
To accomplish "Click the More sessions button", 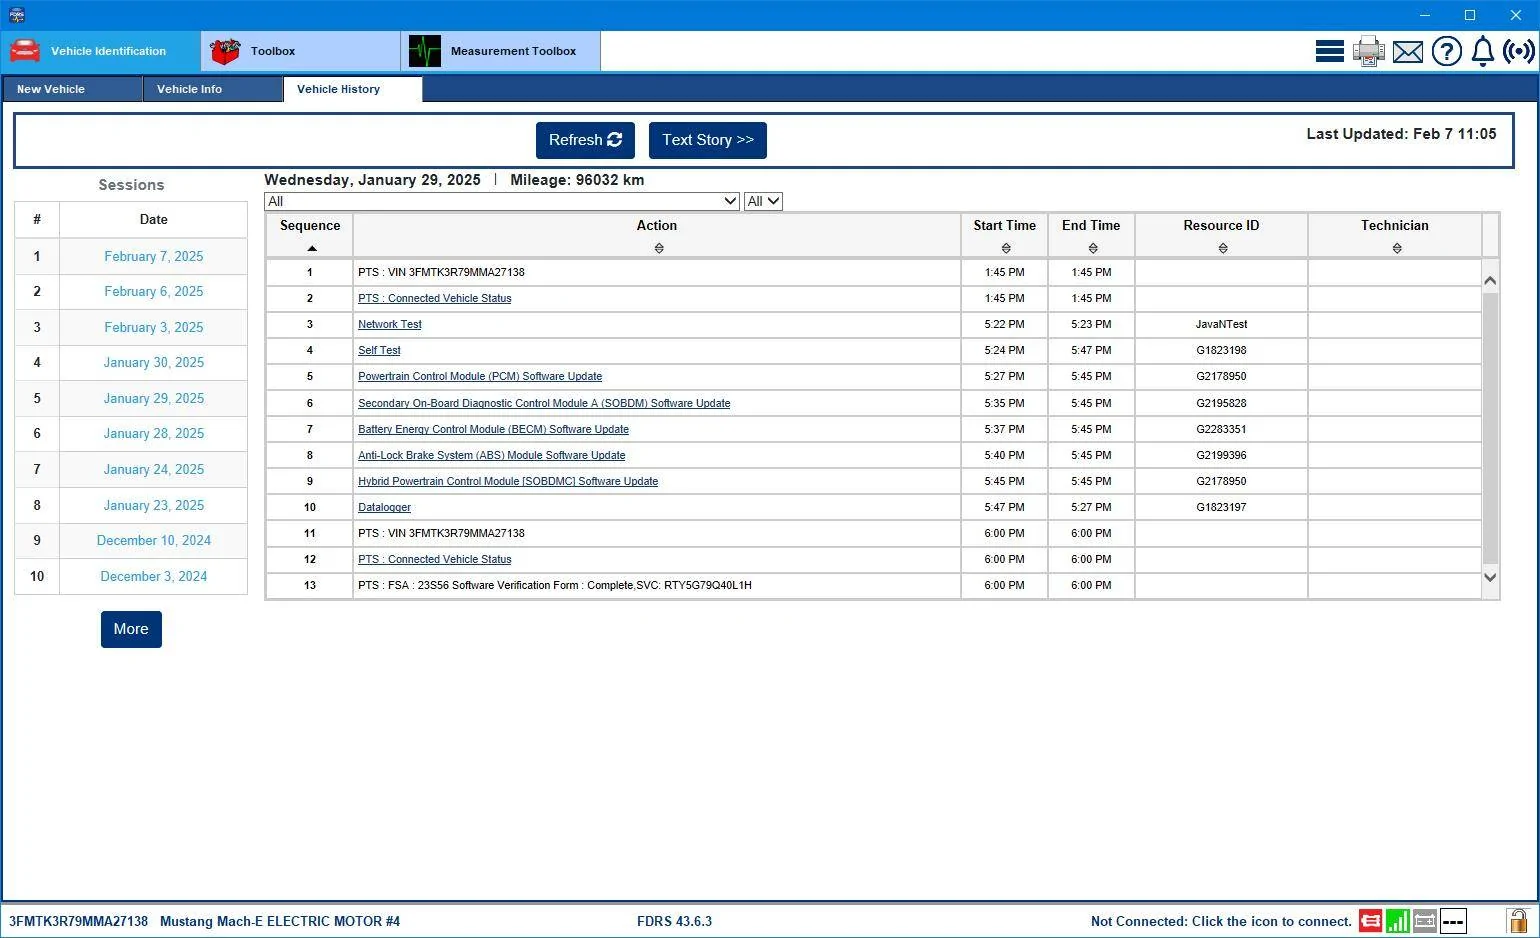I will [131, 629].
